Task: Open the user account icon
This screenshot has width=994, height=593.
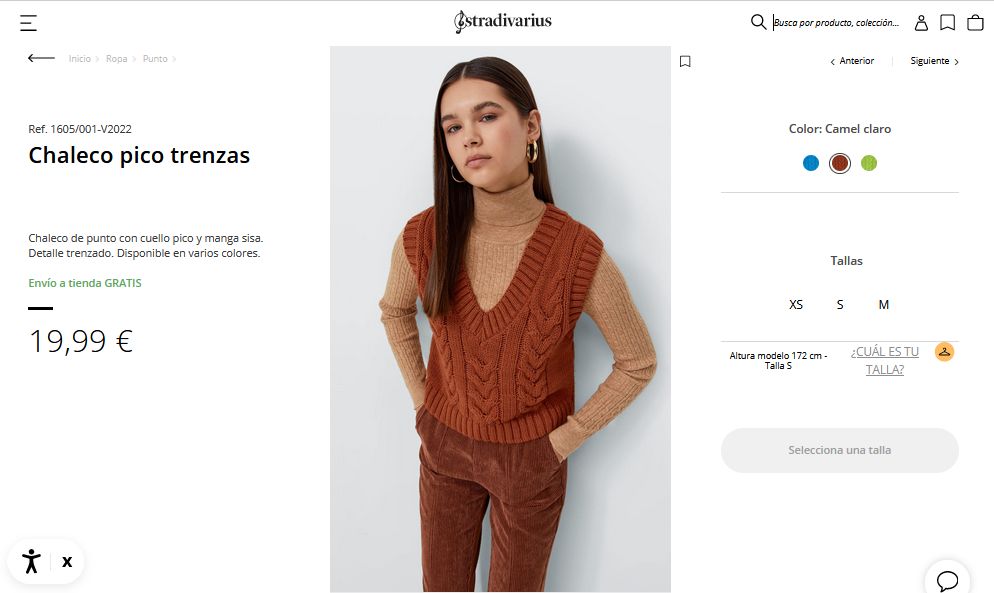Action: pos(921,22)
